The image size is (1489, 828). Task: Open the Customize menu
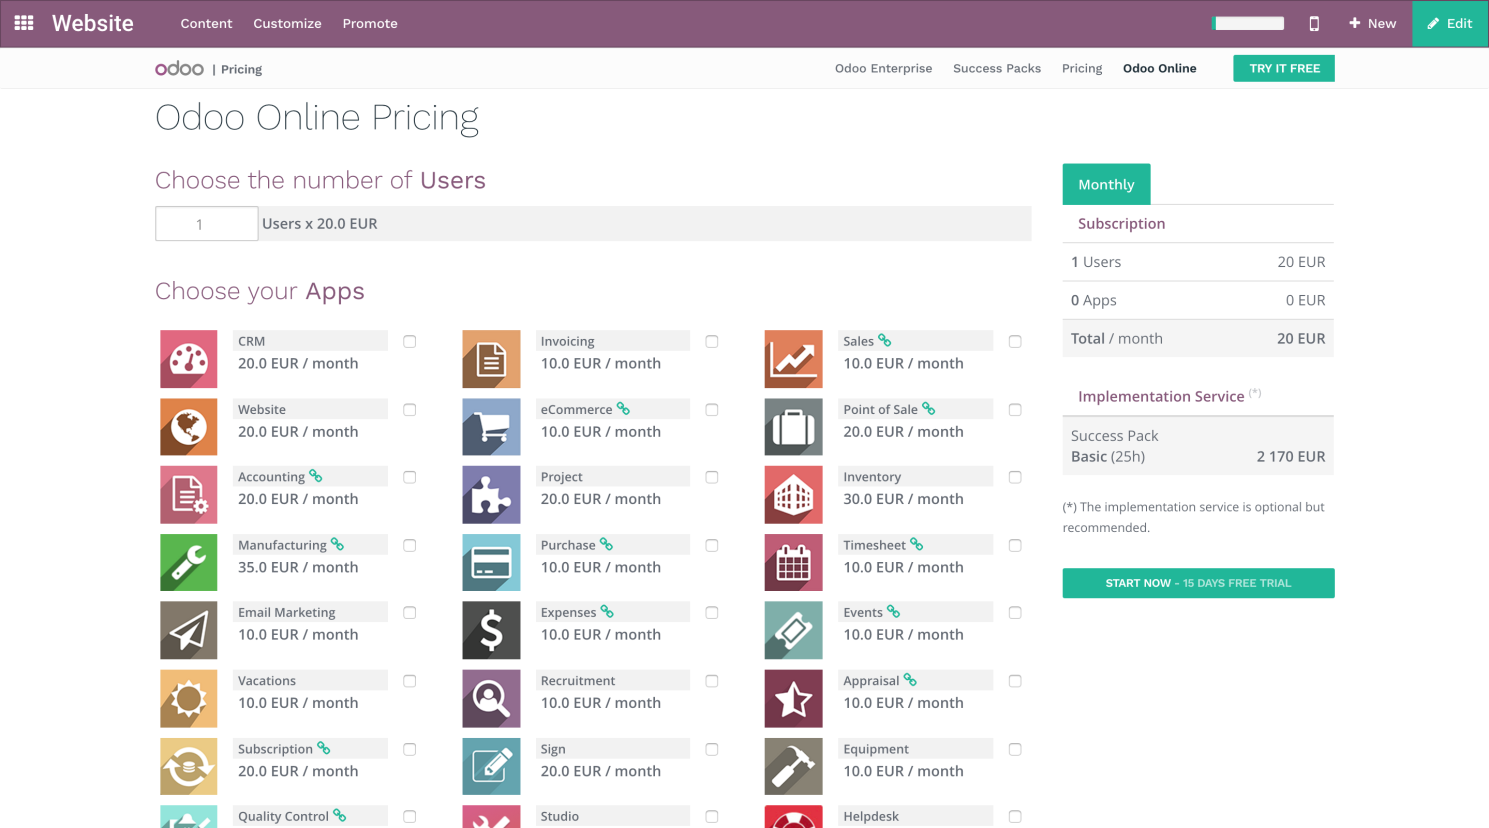(x=287, y=23)
